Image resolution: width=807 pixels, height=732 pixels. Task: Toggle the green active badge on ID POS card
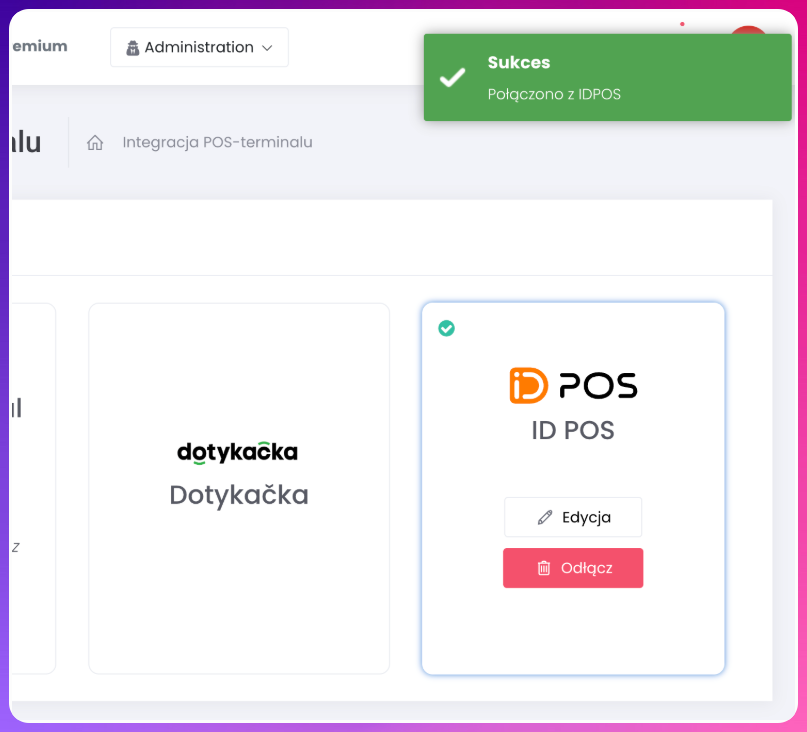[446, 328]
